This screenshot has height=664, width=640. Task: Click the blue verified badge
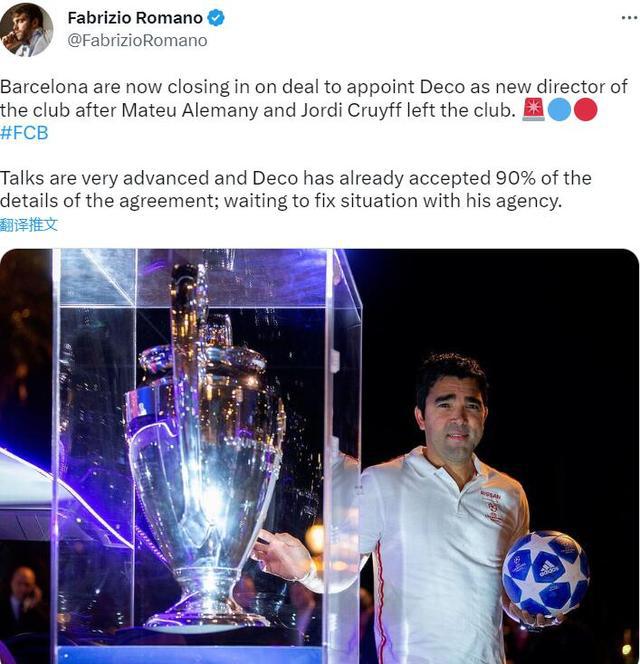click(216, 18)
